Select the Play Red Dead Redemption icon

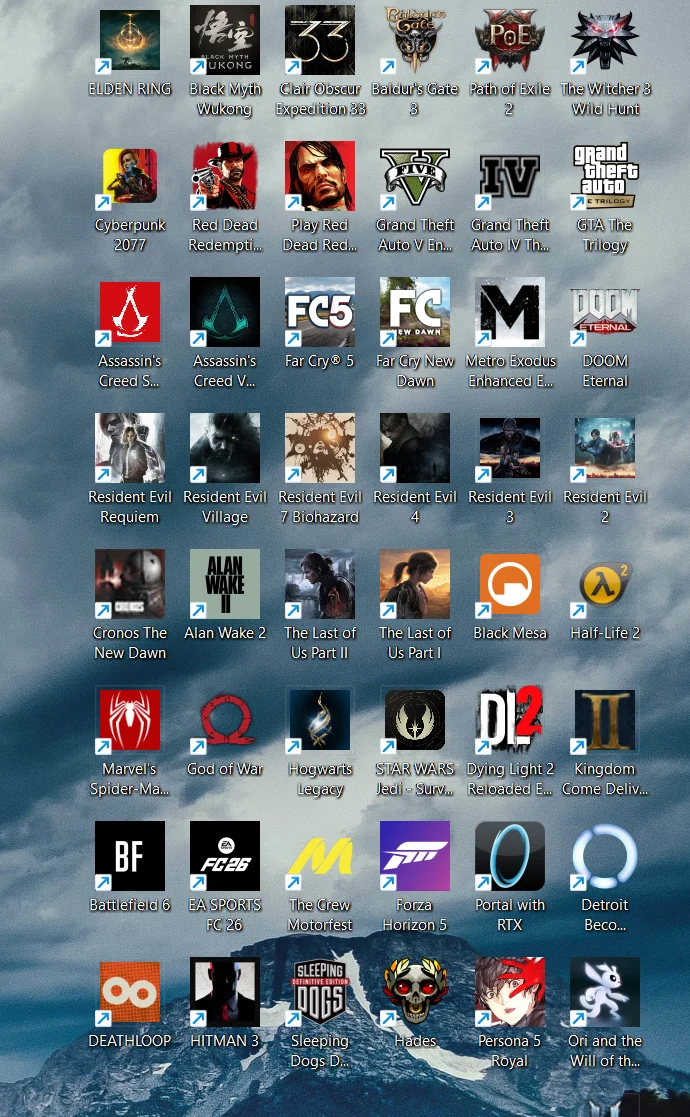[x=320, y=176]
